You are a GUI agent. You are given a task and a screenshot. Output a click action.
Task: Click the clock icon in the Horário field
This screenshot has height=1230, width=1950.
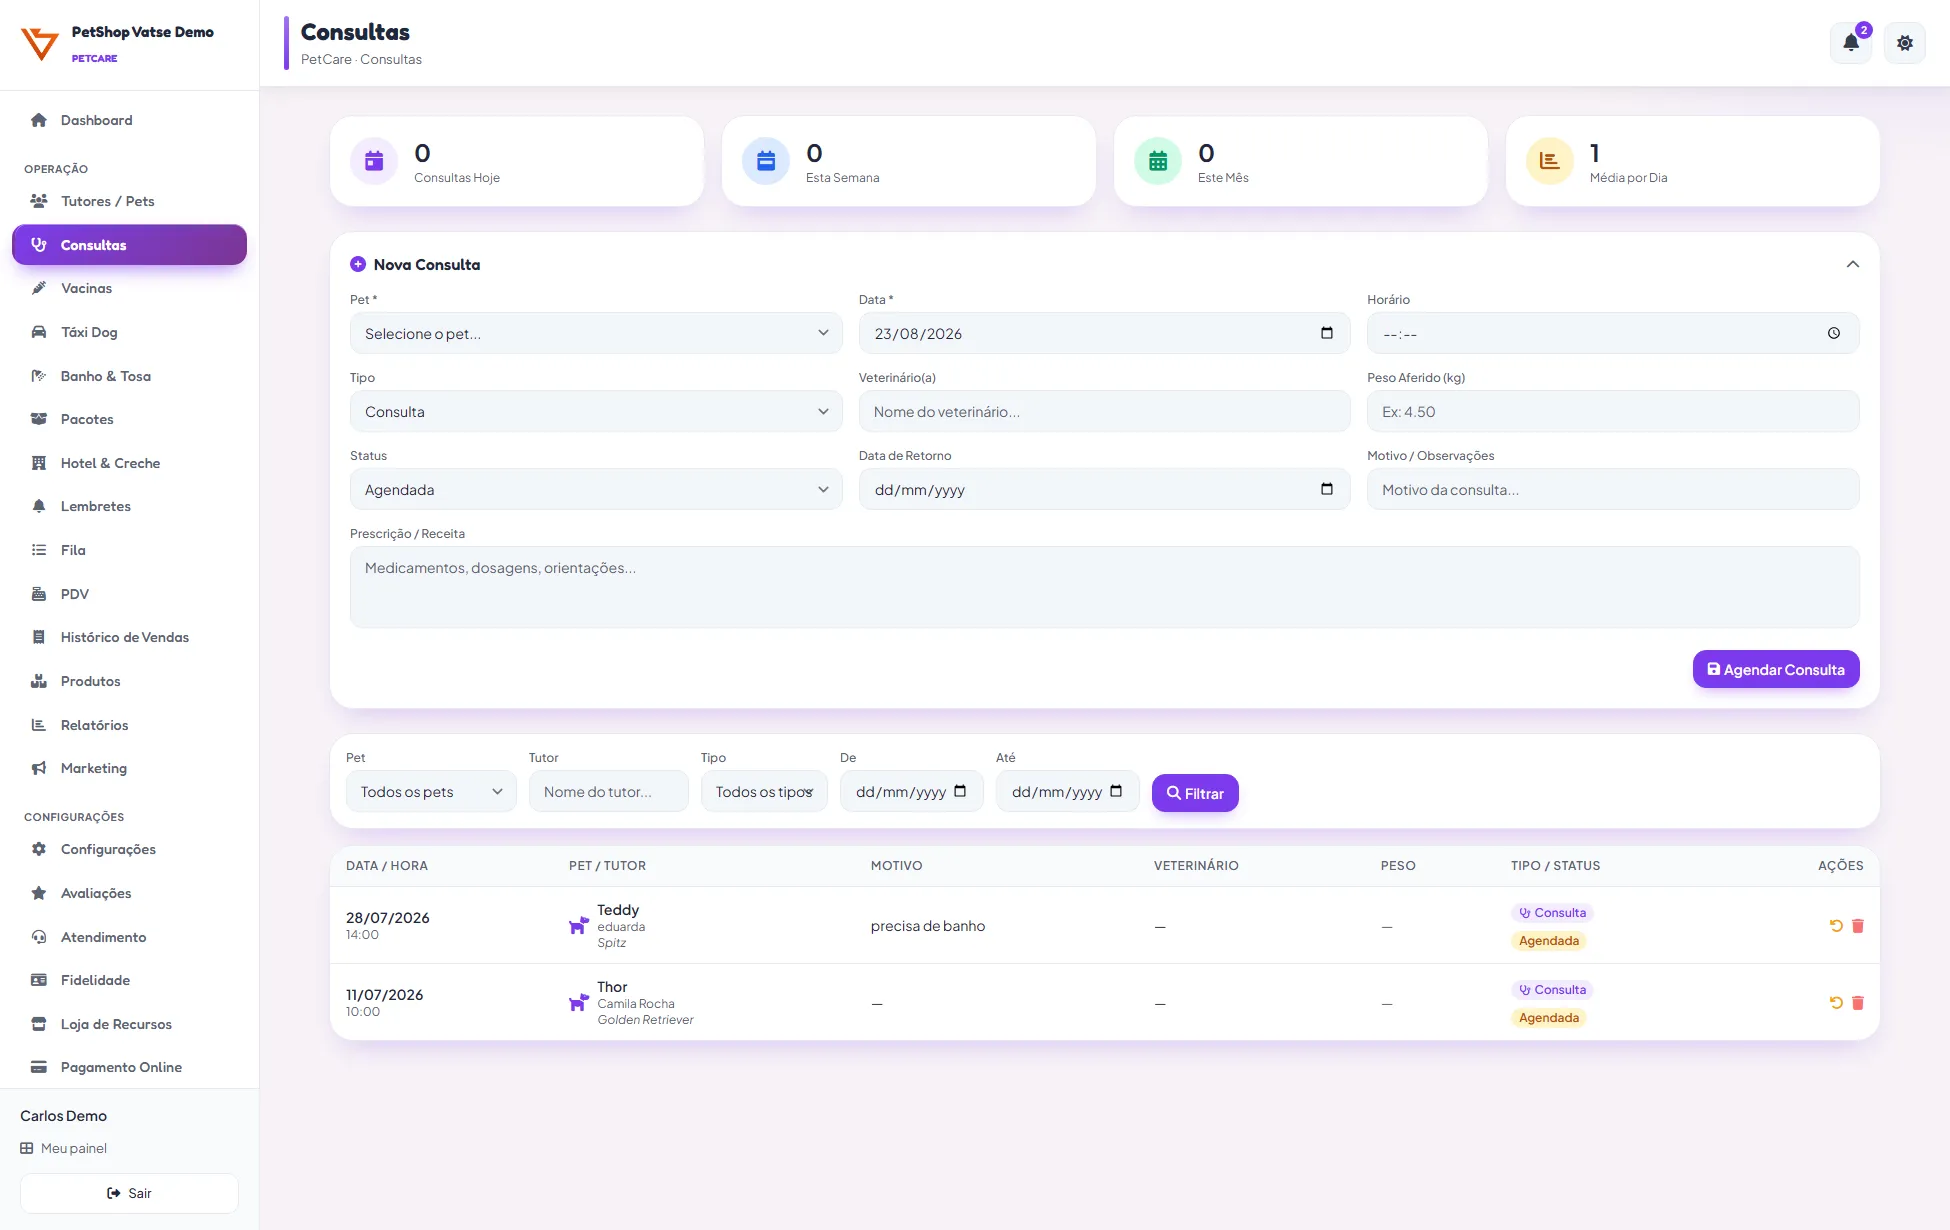click(1834, 333)
